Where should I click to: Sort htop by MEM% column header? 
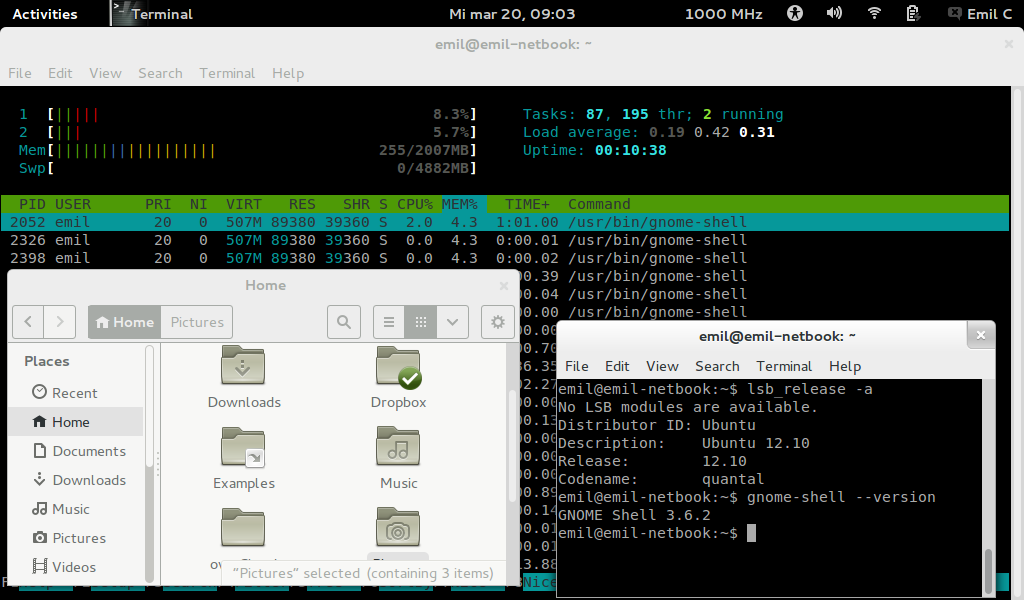coord(460,204)
